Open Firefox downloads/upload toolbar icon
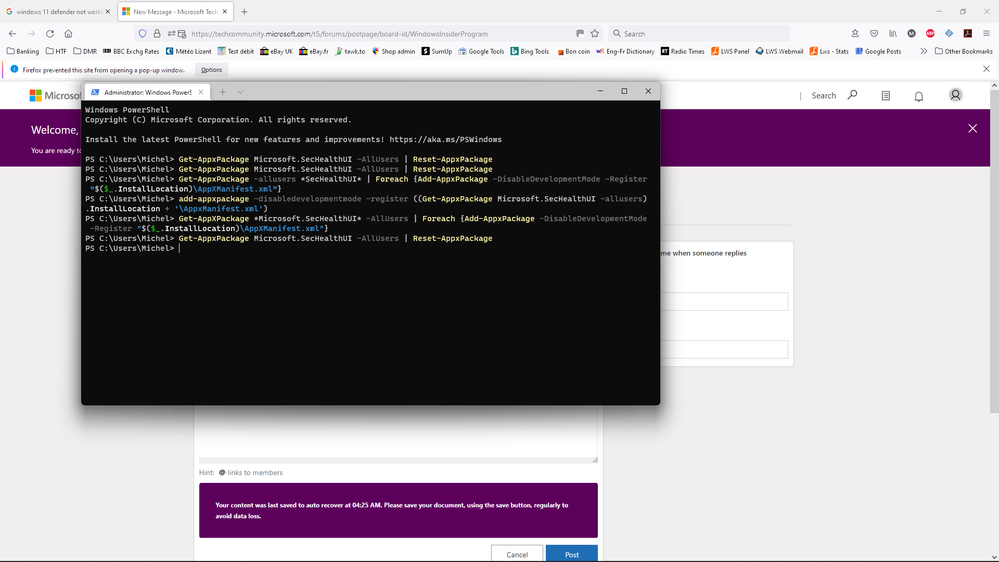 coord(855,34)
